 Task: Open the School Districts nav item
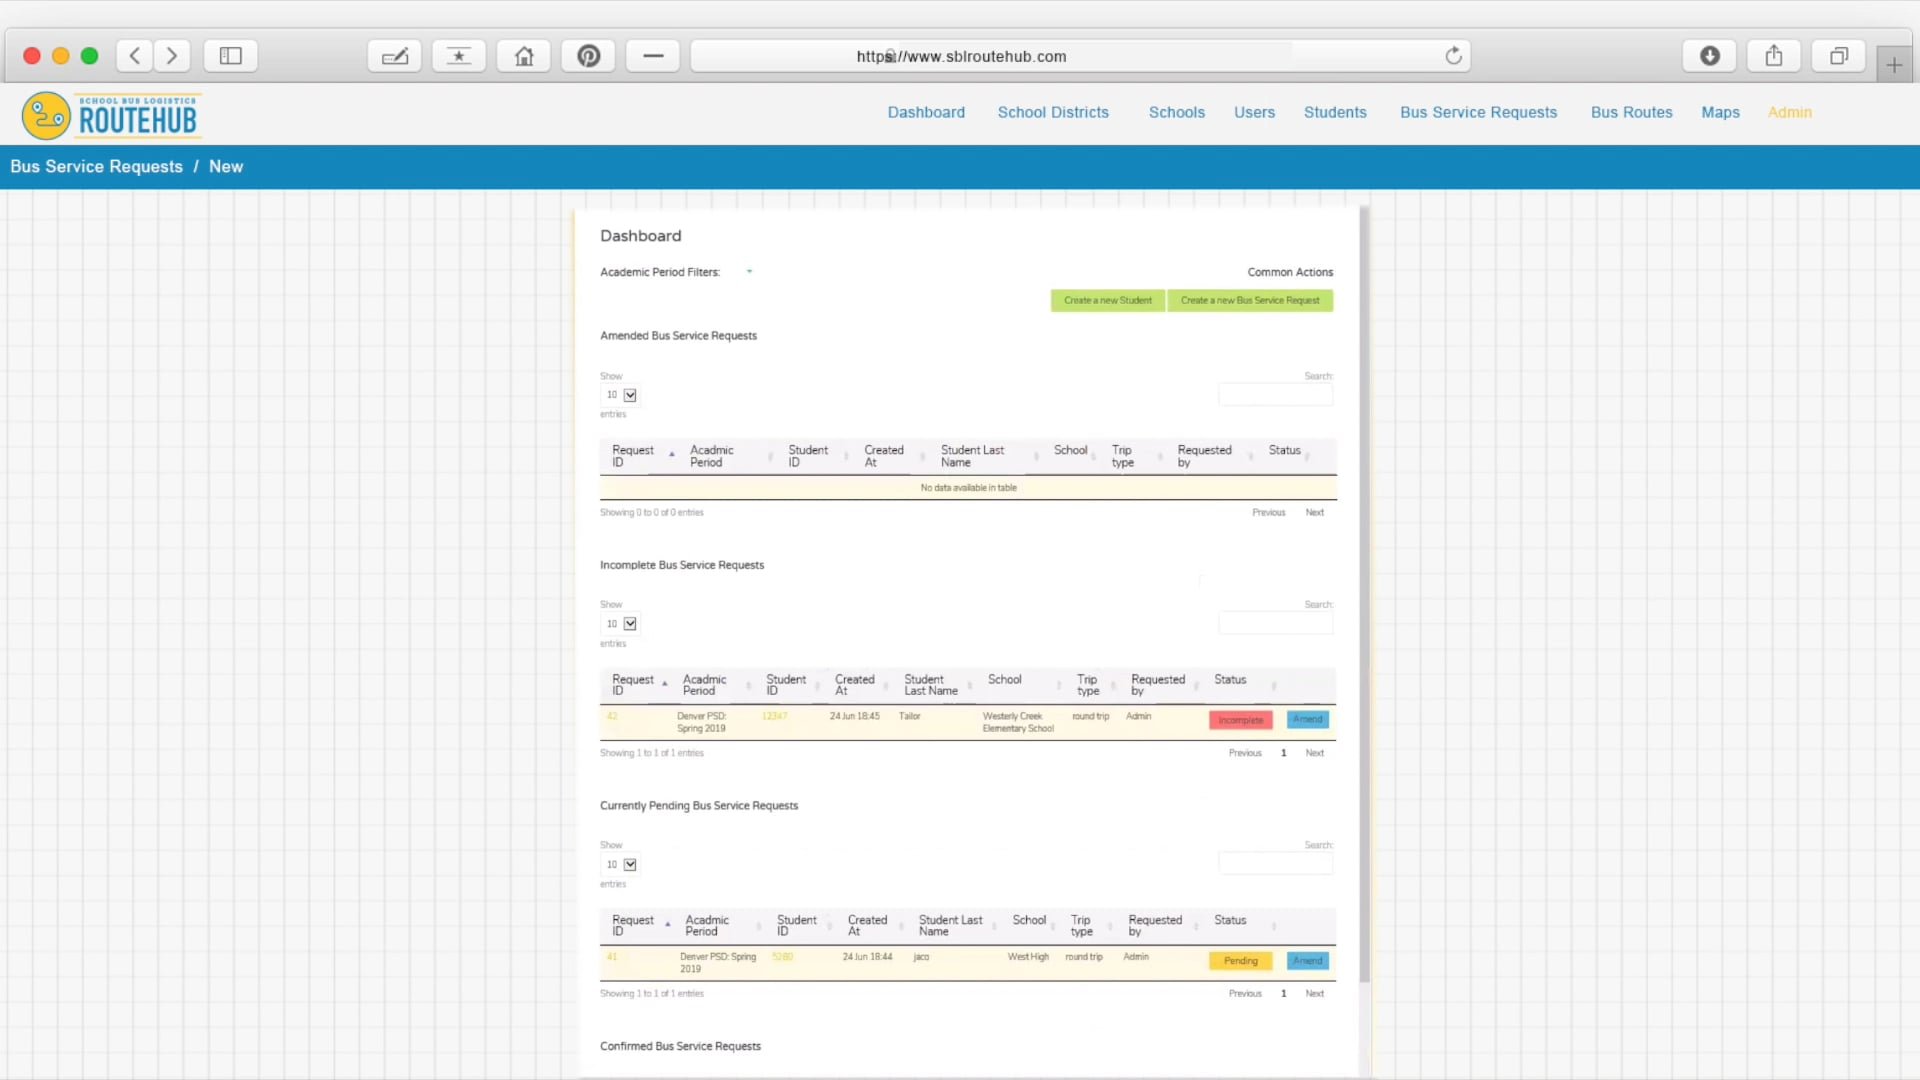click(x=1053, y=112)
